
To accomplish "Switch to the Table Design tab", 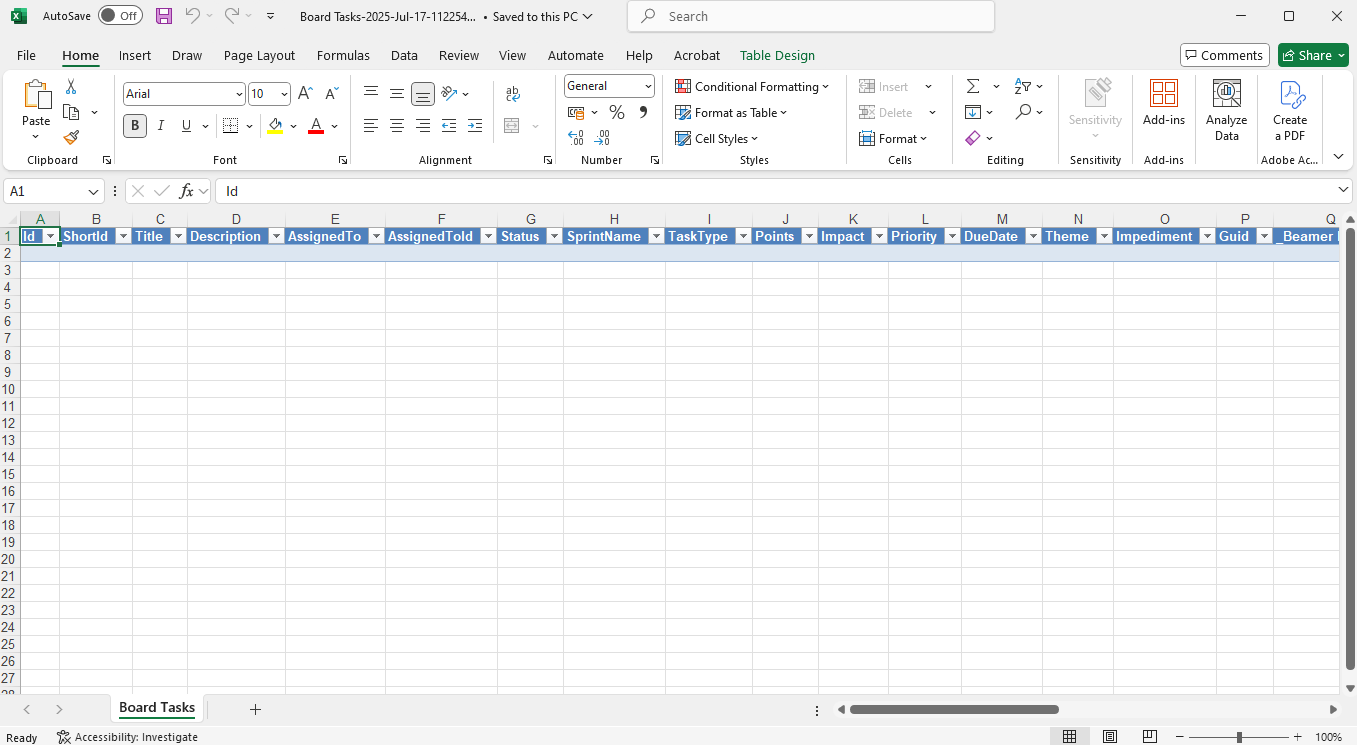I will [777, 56].
